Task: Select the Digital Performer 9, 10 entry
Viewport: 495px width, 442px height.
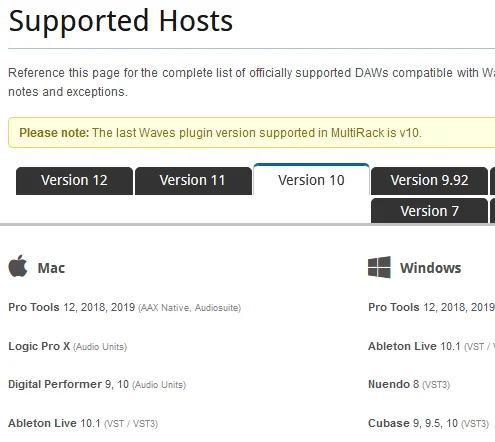Action: tap(97, 384)
